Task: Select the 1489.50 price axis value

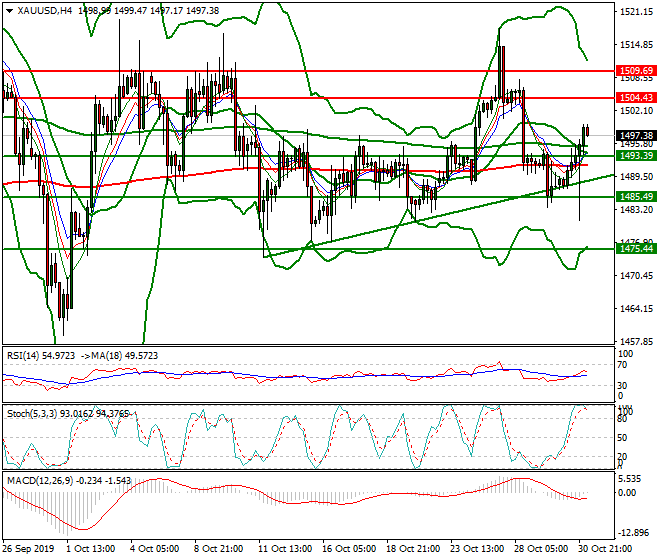Action: (636, 176)
